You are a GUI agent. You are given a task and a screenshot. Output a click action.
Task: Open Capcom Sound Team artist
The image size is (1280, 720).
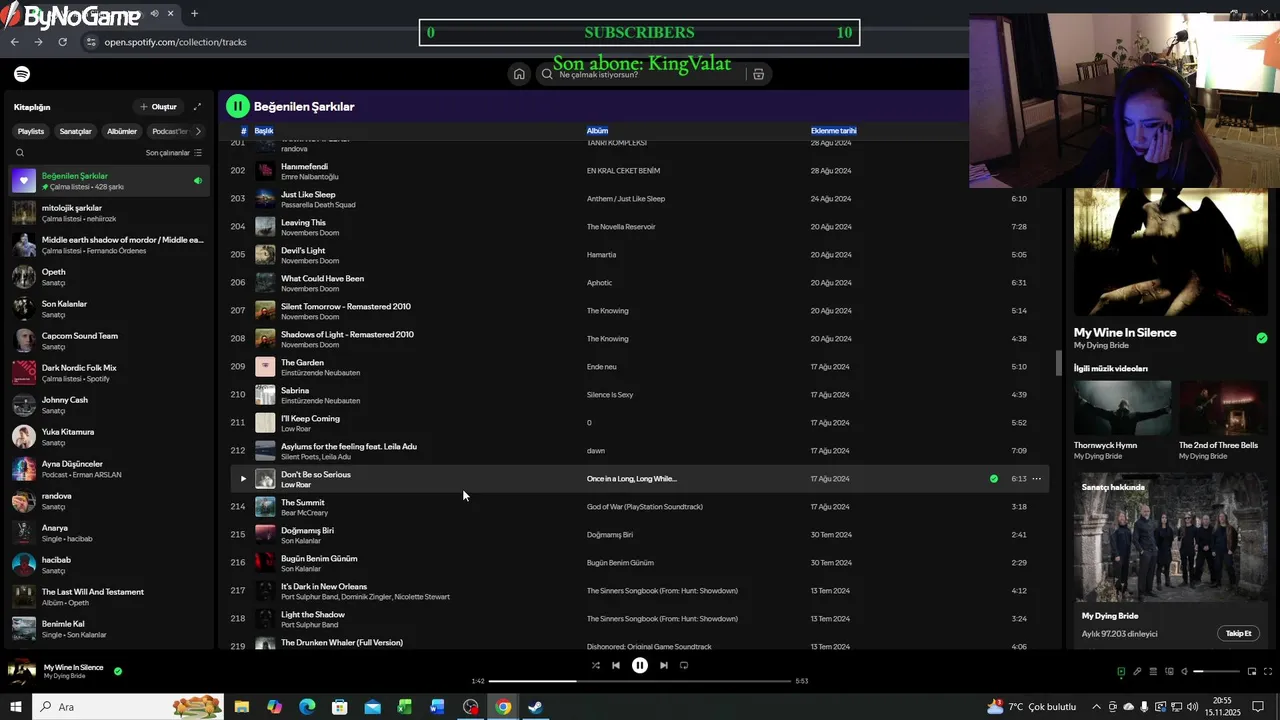click(x=110, y=341)
